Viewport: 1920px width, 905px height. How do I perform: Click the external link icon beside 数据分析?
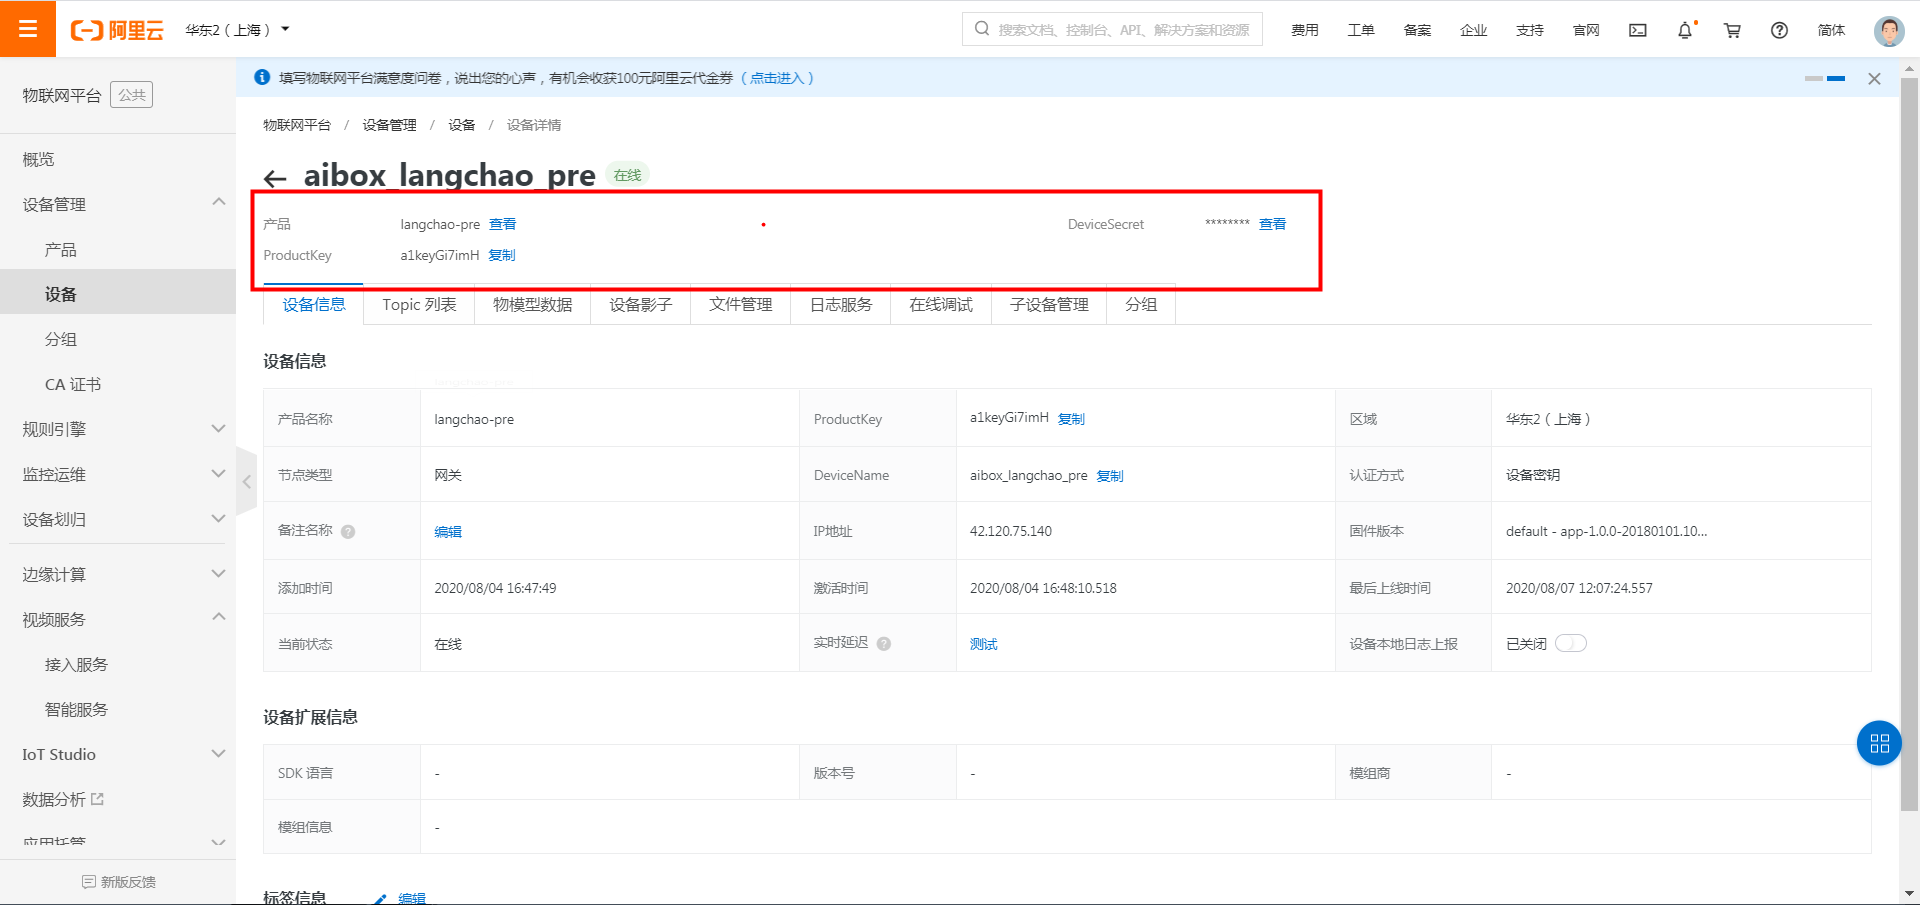coord(98,799)
